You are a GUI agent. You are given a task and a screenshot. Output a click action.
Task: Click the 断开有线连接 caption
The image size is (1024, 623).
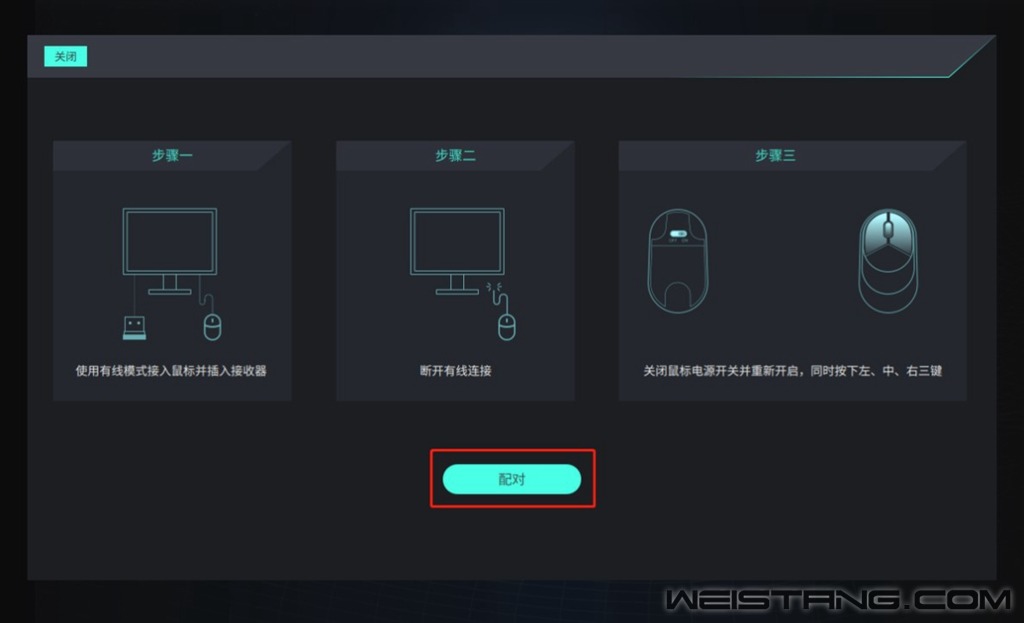455,371
